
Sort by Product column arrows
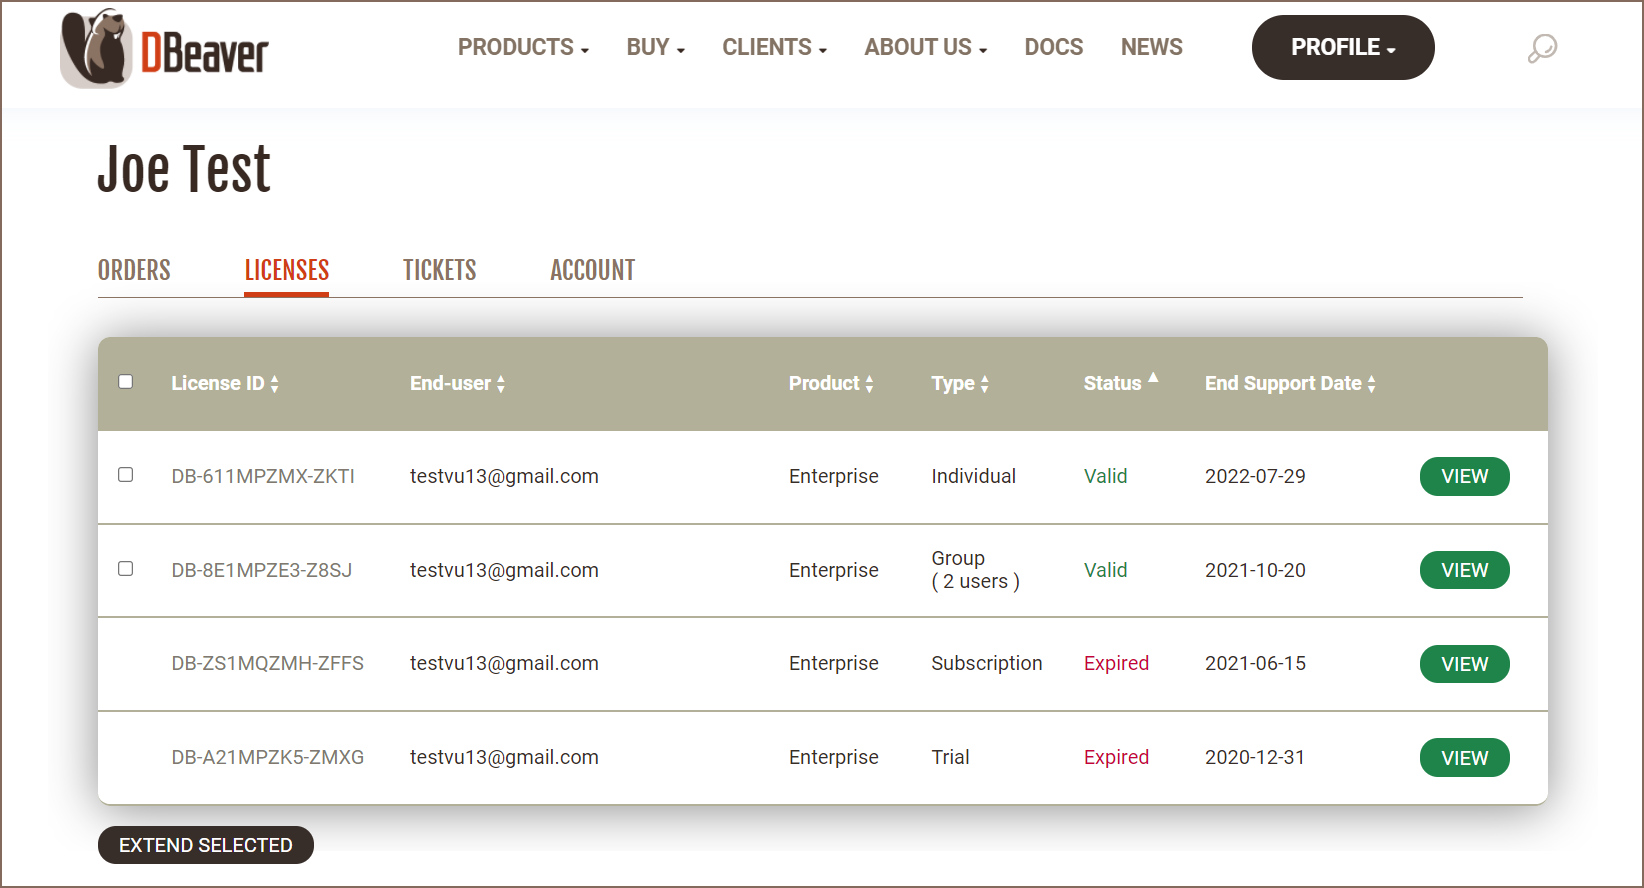pyautogui.click(x=869, y=384)
